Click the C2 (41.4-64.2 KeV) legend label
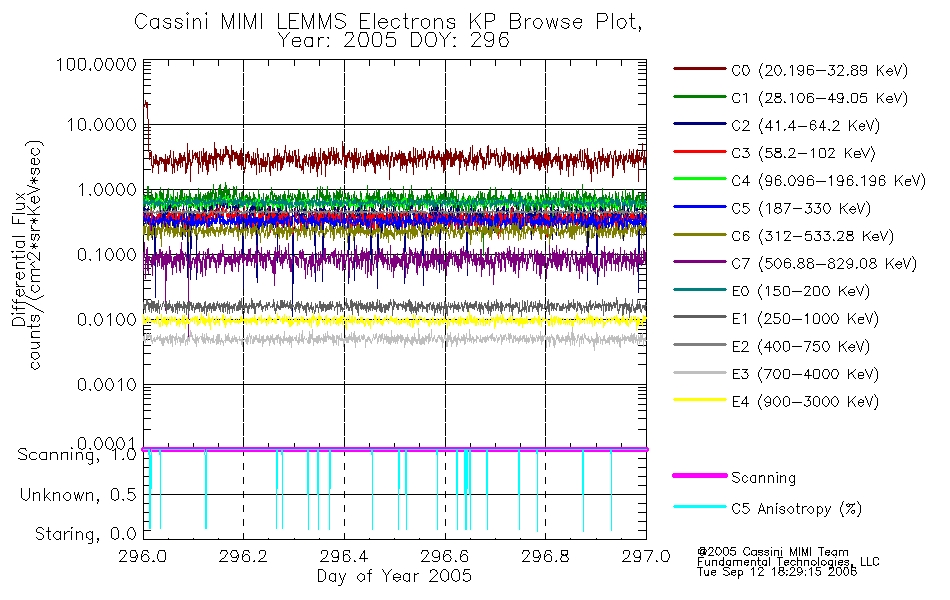 pyautogui.click(x=805, y=126)
